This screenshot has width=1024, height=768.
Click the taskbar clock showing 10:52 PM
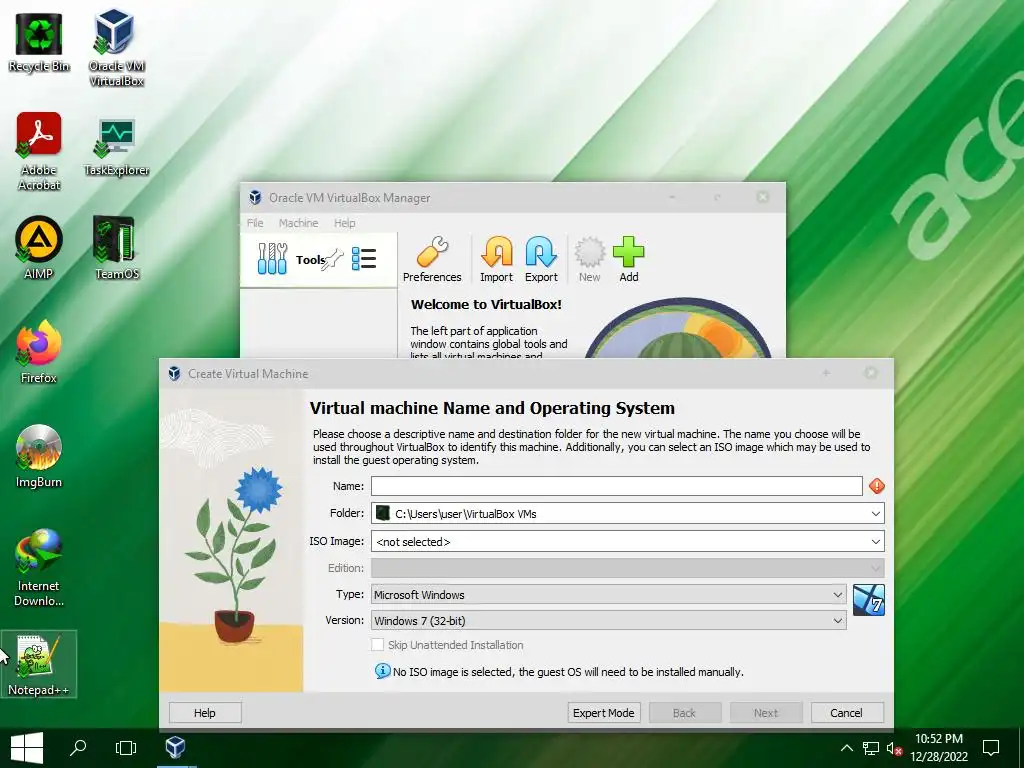point(938,748)
